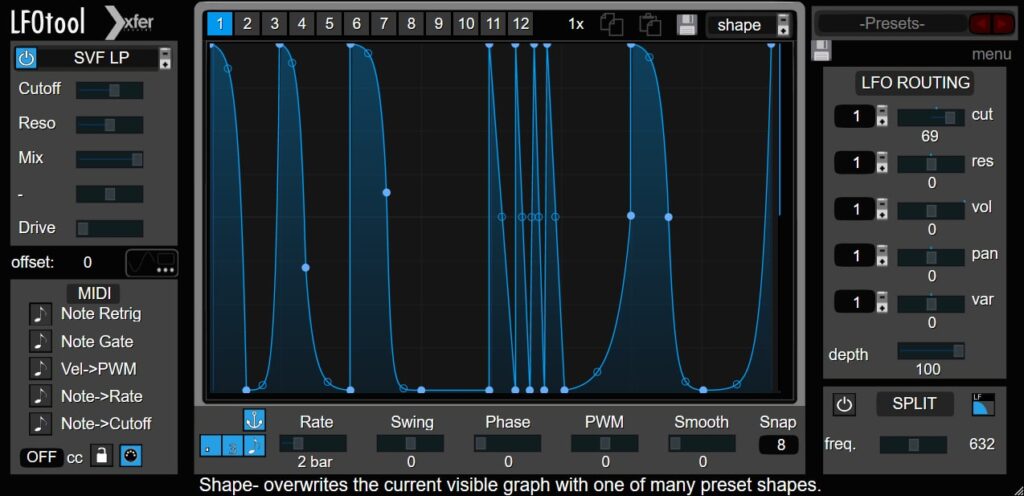Open the res LFO number dropdown arrows
The image size is (1024, 496).
882,163
